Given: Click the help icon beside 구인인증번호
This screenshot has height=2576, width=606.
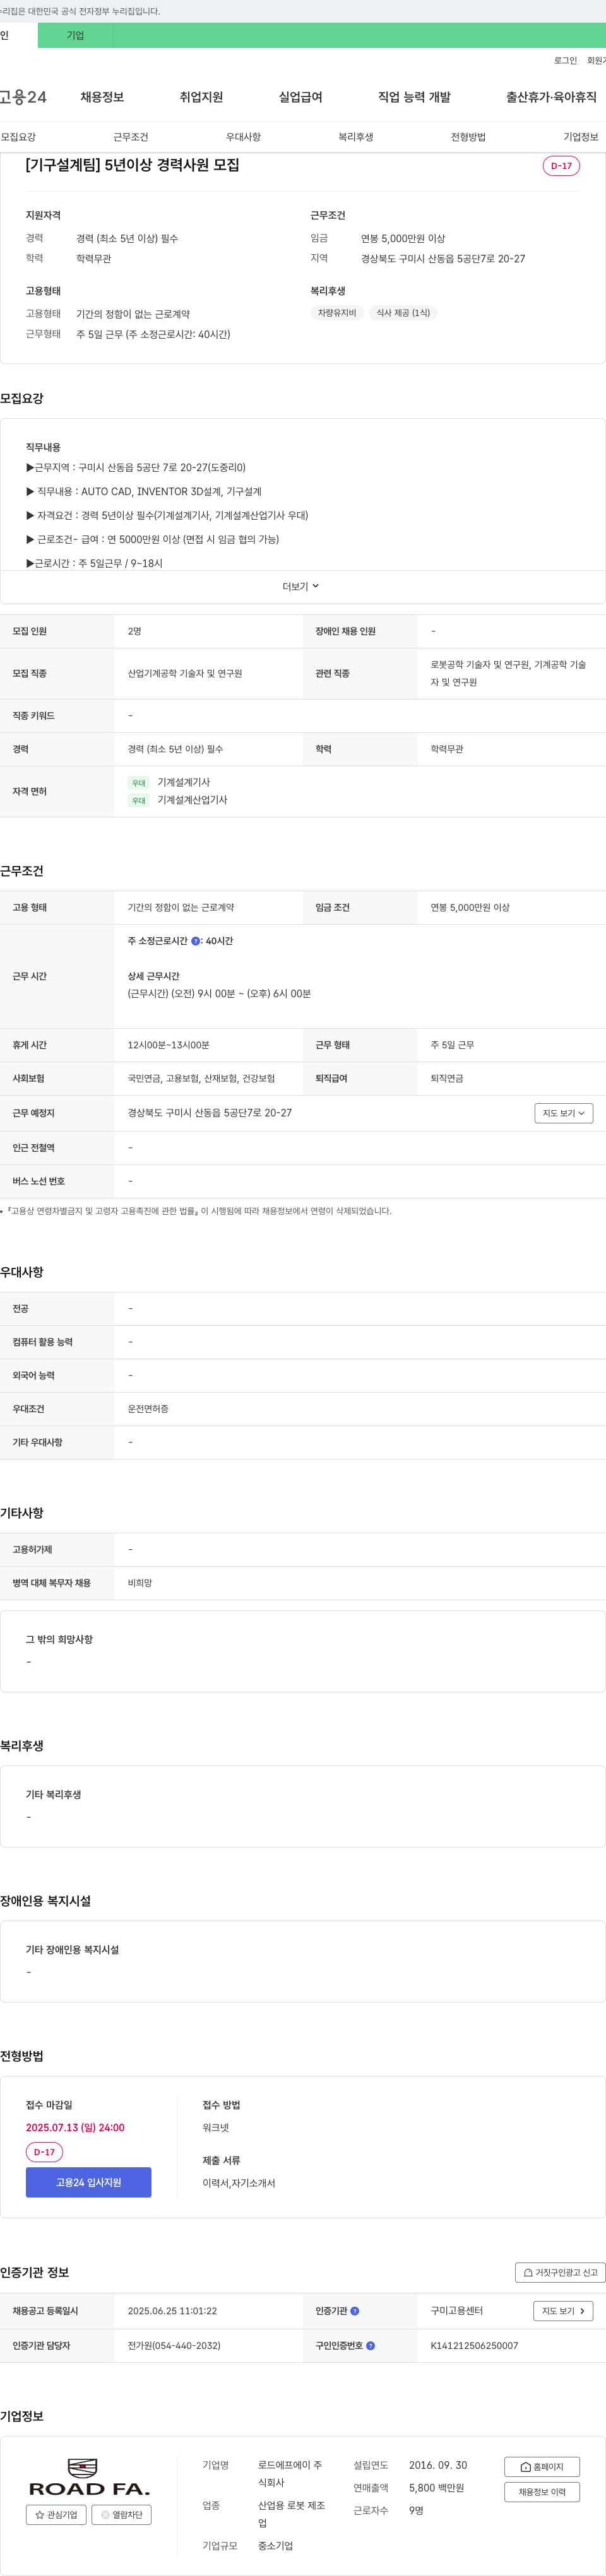Looking at the screenshot, I should click(371, 2345).
